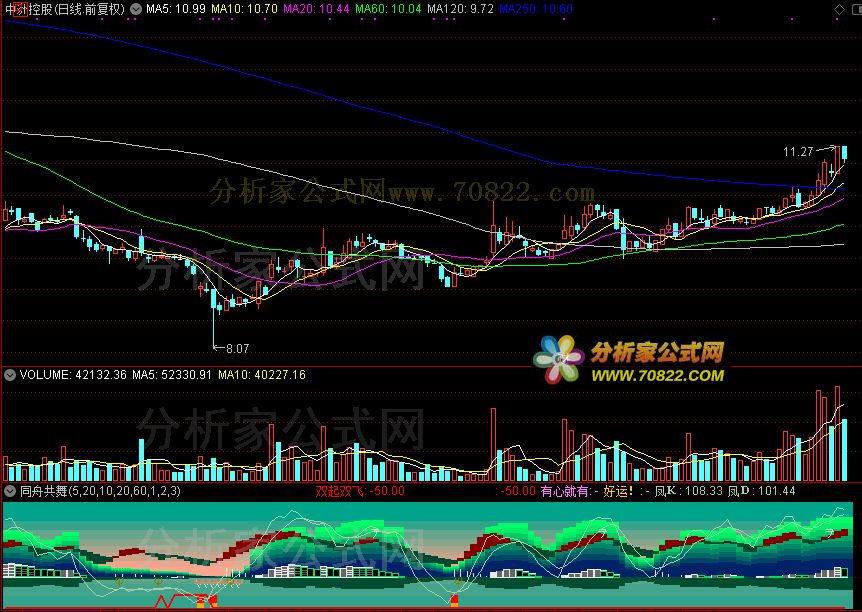
Task: Click the latest cyan candlestick near 11.27
Action: 844,153
